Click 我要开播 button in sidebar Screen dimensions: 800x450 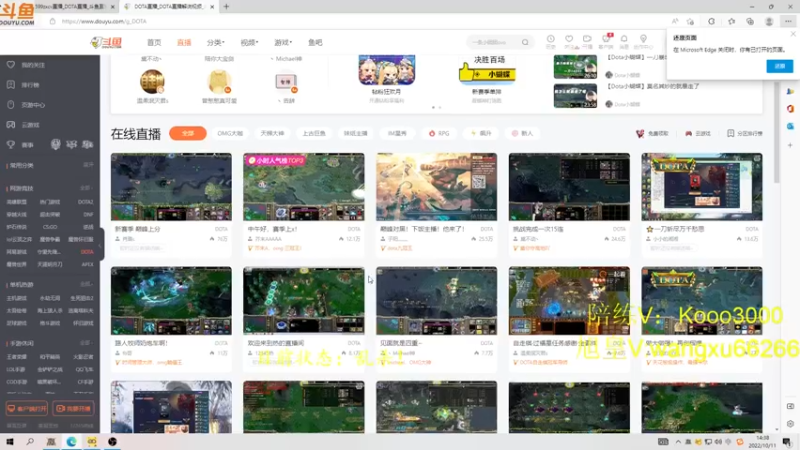pos(73,409)
